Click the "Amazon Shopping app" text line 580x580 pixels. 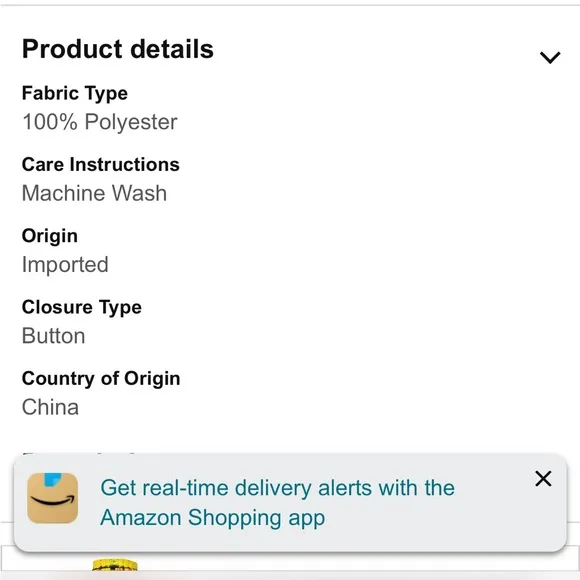(213, 517)
